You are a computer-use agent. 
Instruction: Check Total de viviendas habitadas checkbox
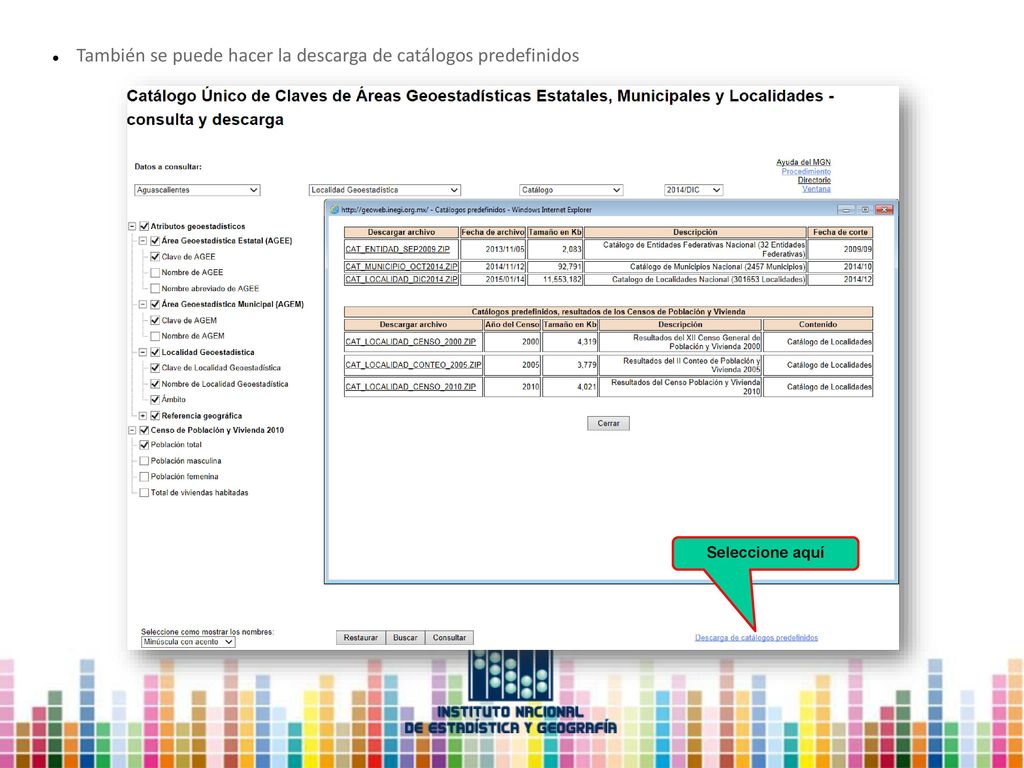pyautogui.click(x=144, y=492)
